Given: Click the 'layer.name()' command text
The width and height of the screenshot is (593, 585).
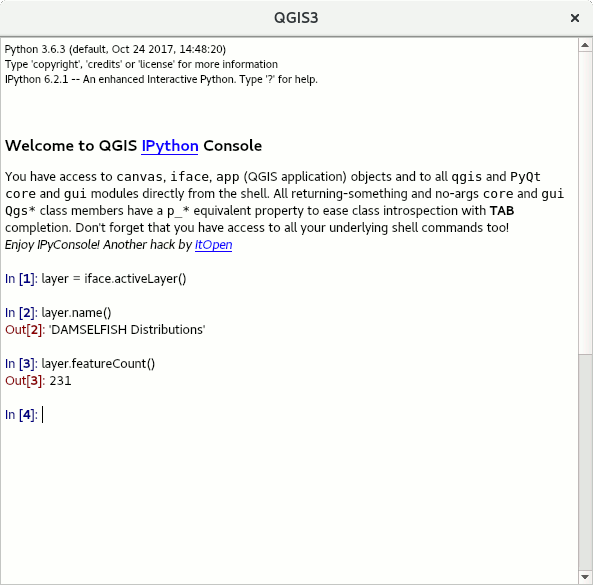Looking at the screenshot, I should (76, 313).
